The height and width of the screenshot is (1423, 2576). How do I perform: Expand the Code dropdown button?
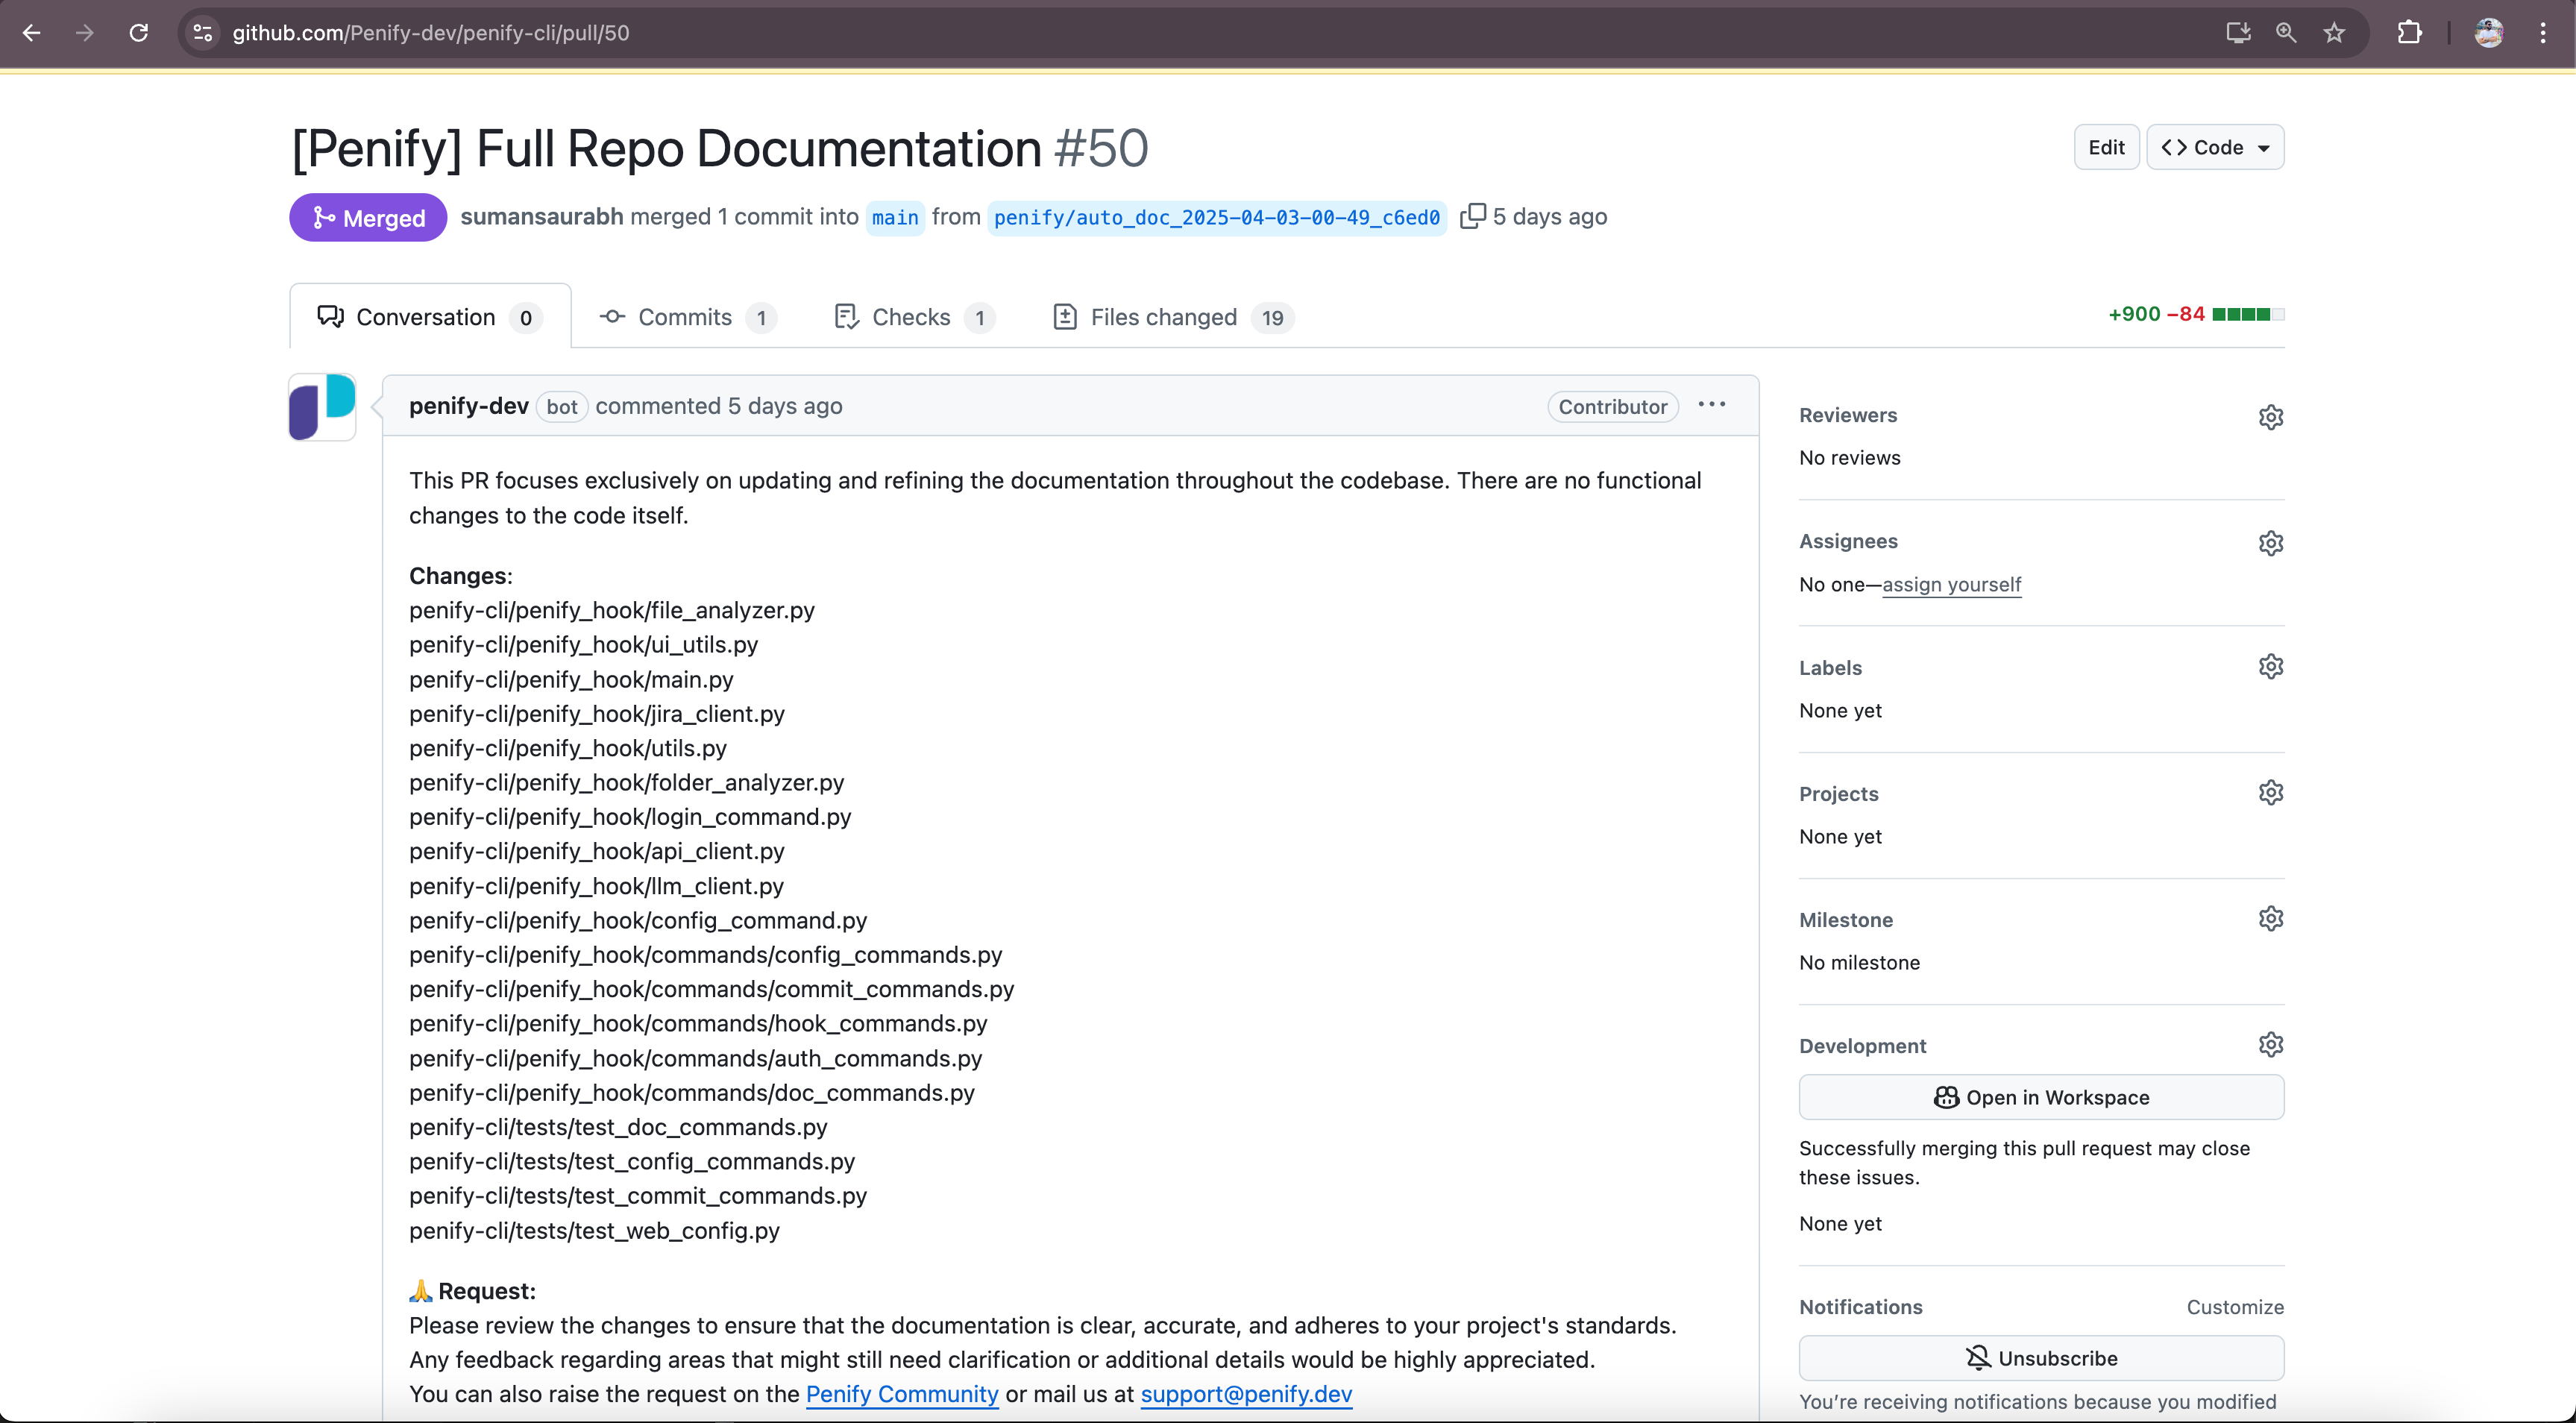point(2215,147)
